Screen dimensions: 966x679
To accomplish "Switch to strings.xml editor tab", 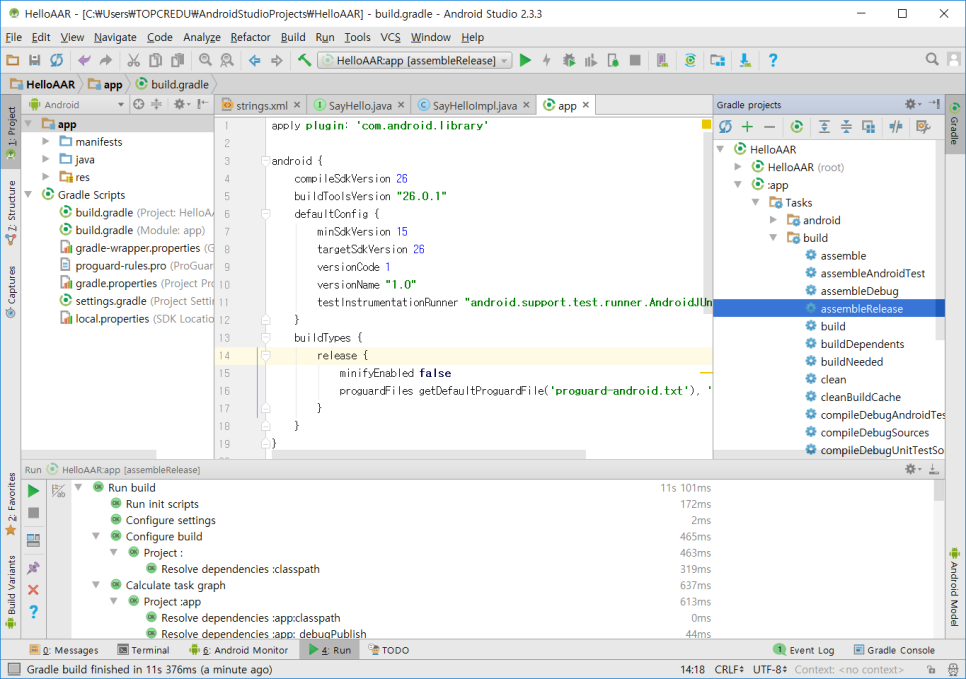I will point(261,105).
